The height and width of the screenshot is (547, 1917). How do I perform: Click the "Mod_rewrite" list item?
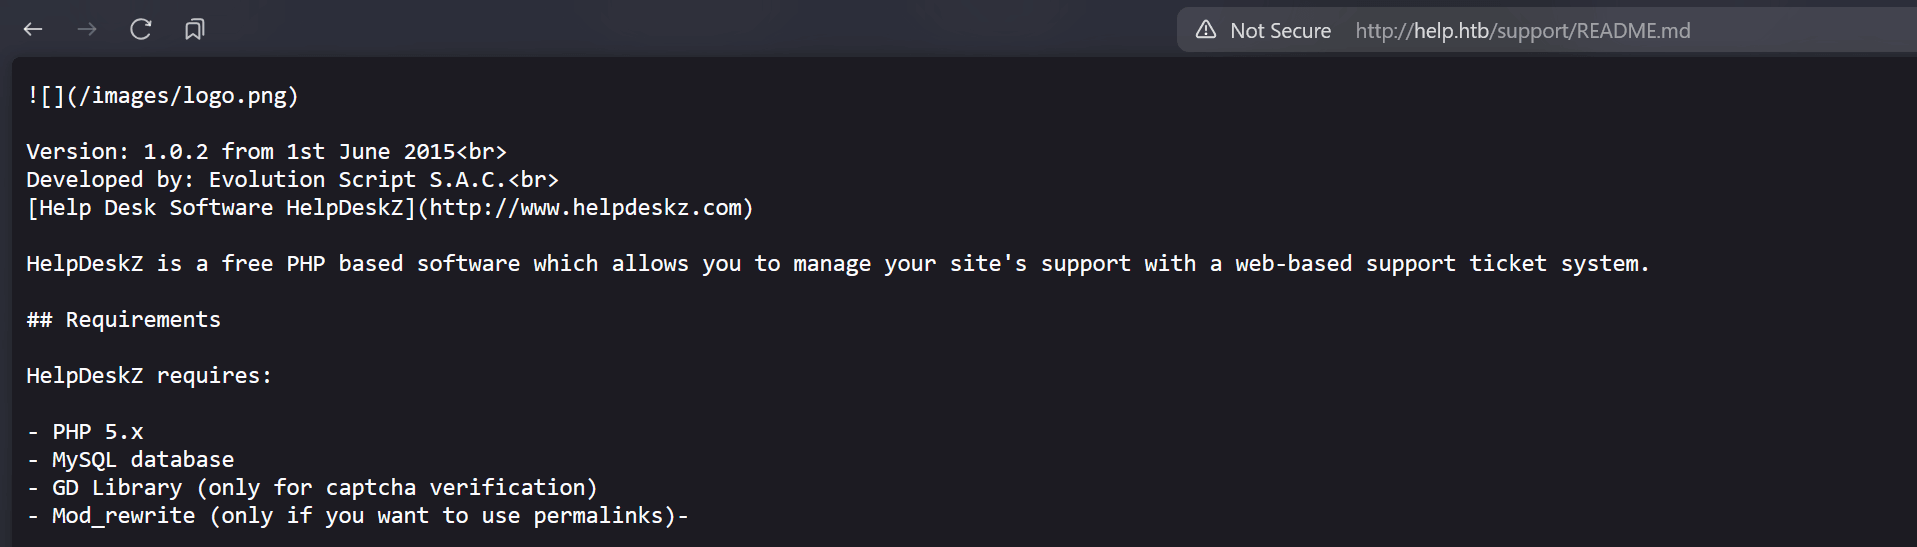[123, 516]
